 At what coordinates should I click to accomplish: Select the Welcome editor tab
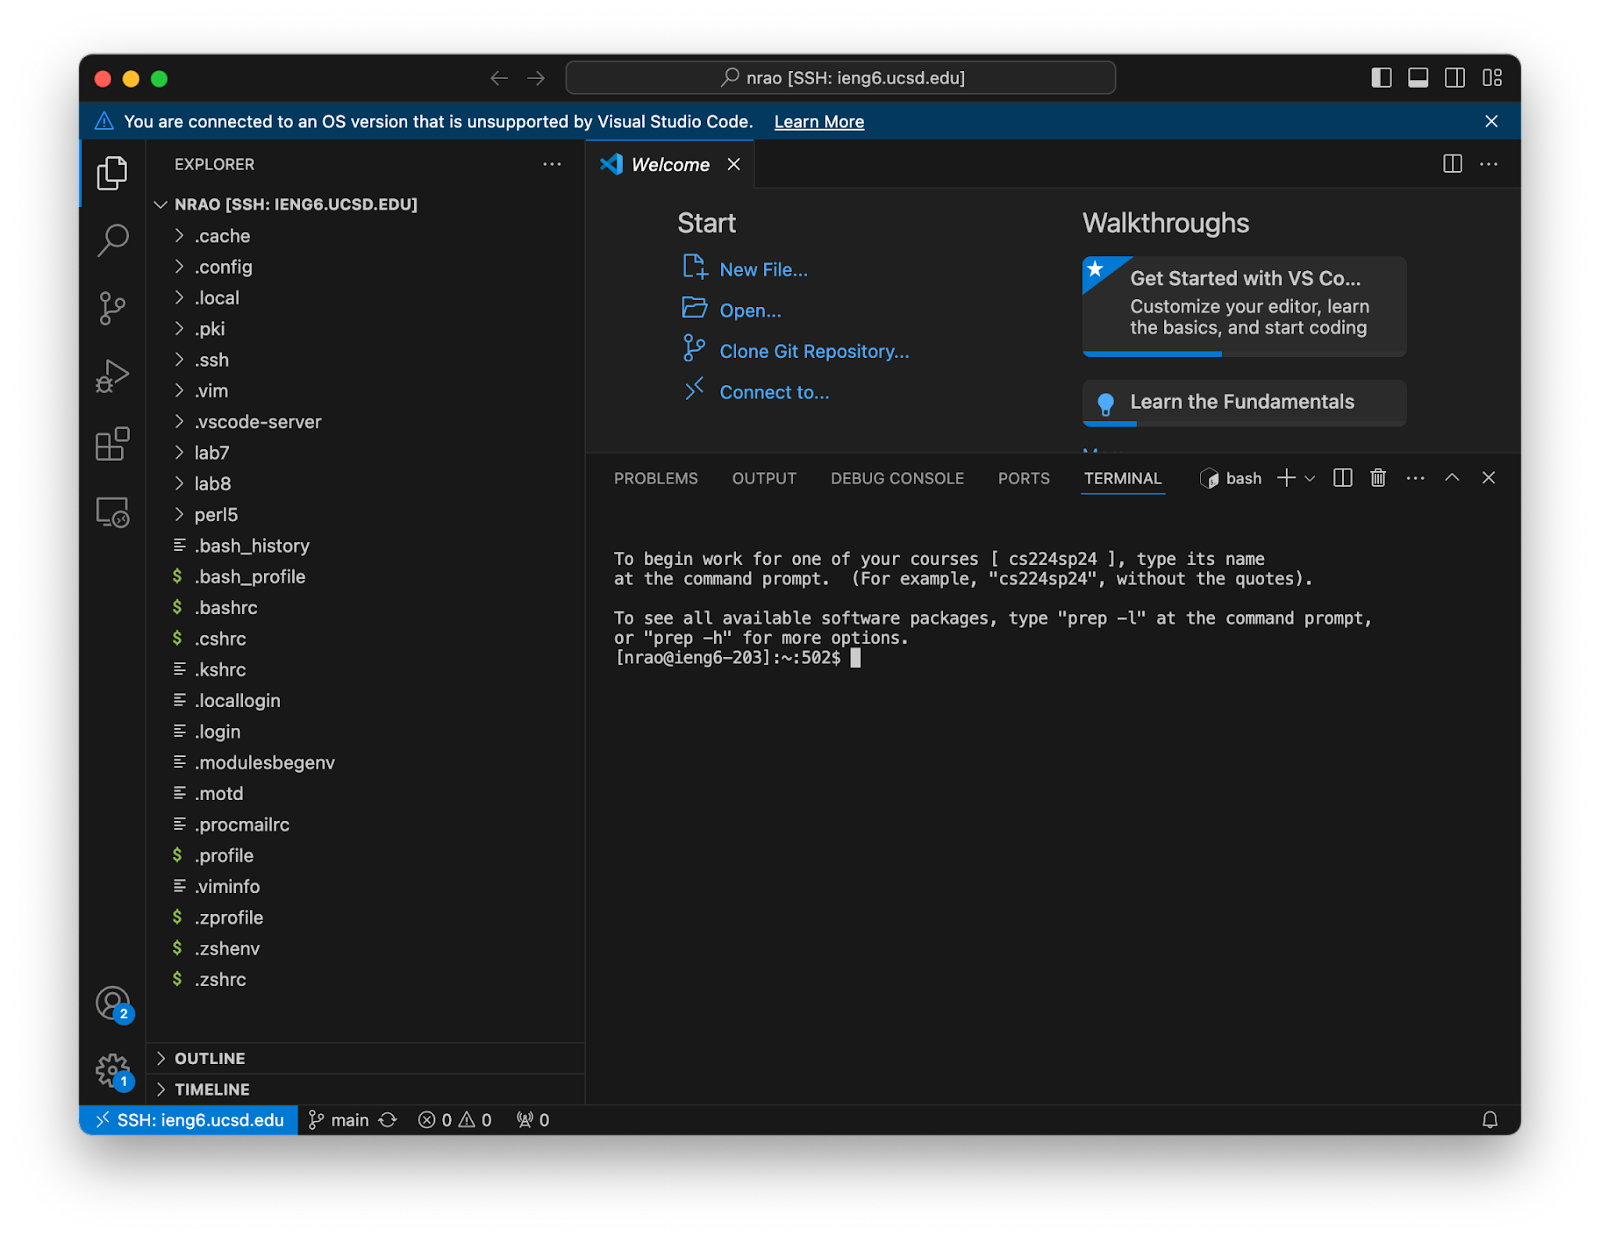click(x=670, y=164)
